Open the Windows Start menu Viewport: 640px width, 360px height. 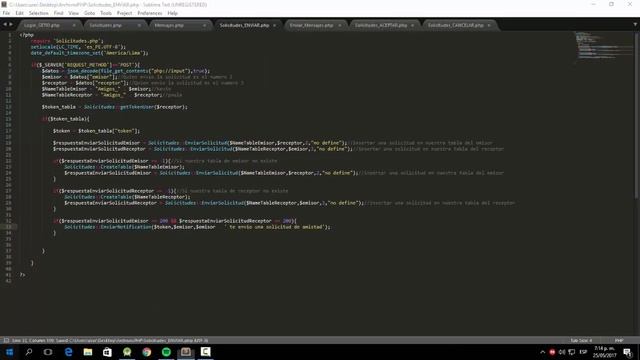pos(9,352)
